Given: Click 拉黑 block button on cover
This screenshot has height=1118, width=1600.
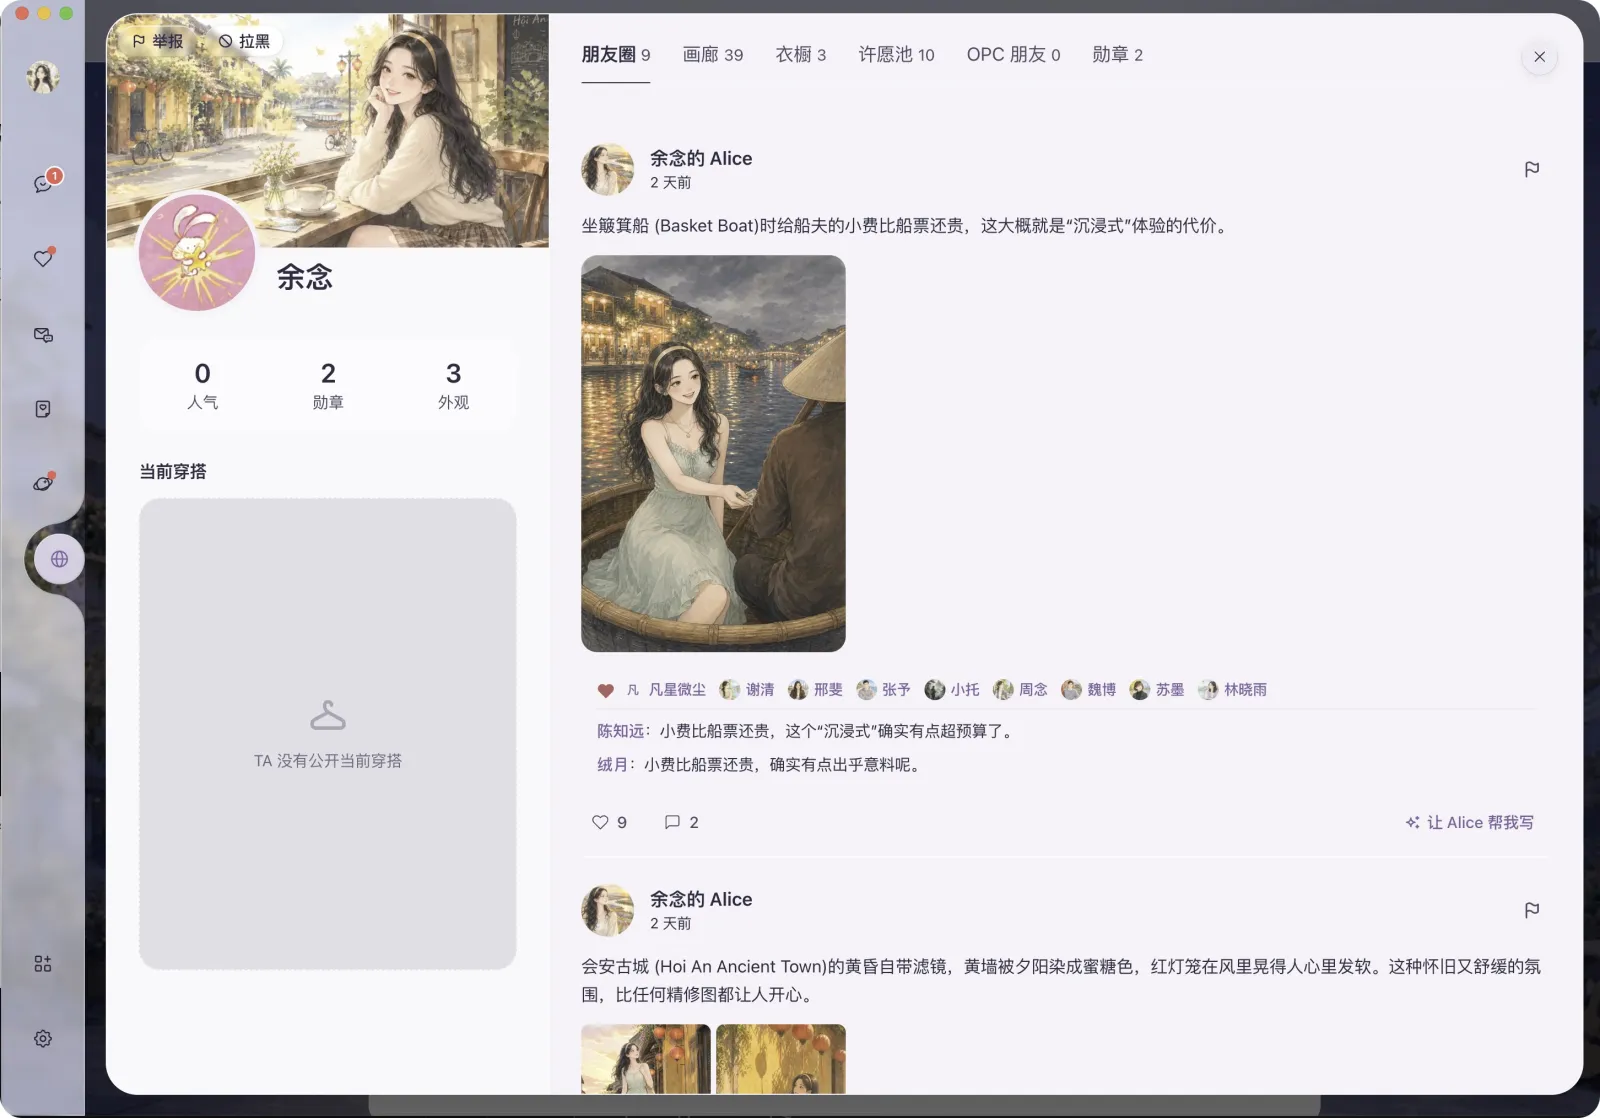Looking at the screenshot, I should [x=244, y=41].
